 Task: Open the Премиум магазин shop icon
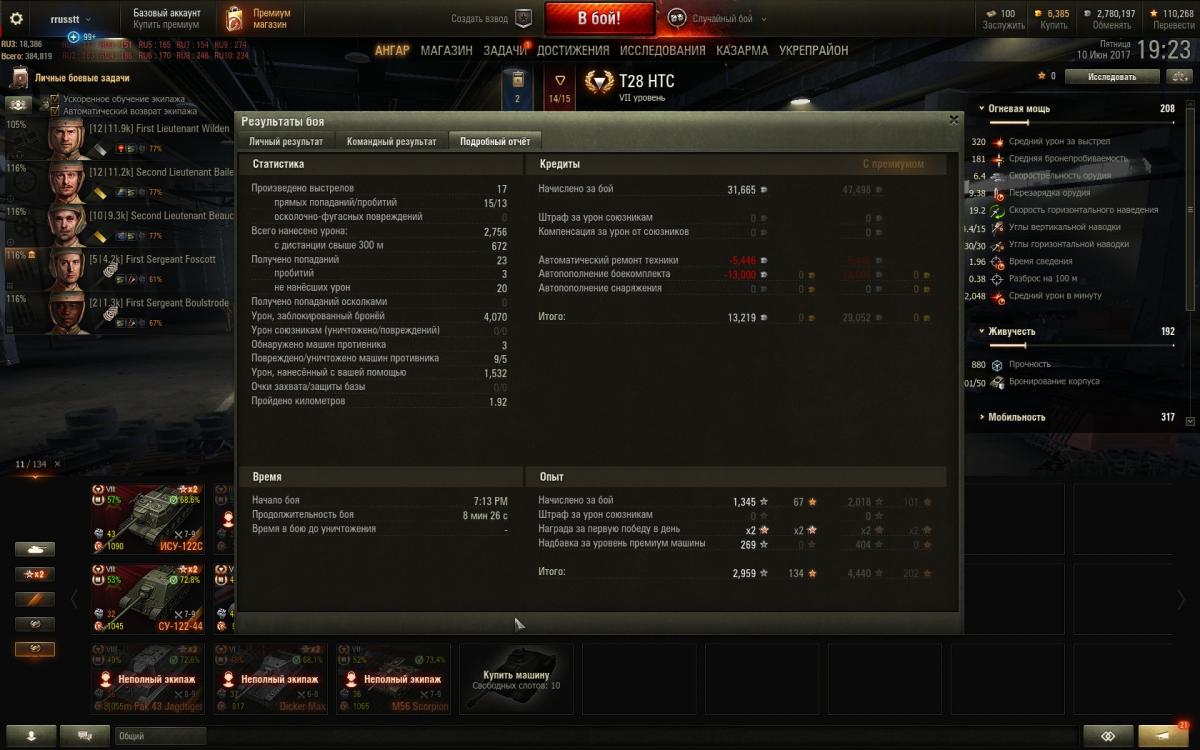pos(234,18)
